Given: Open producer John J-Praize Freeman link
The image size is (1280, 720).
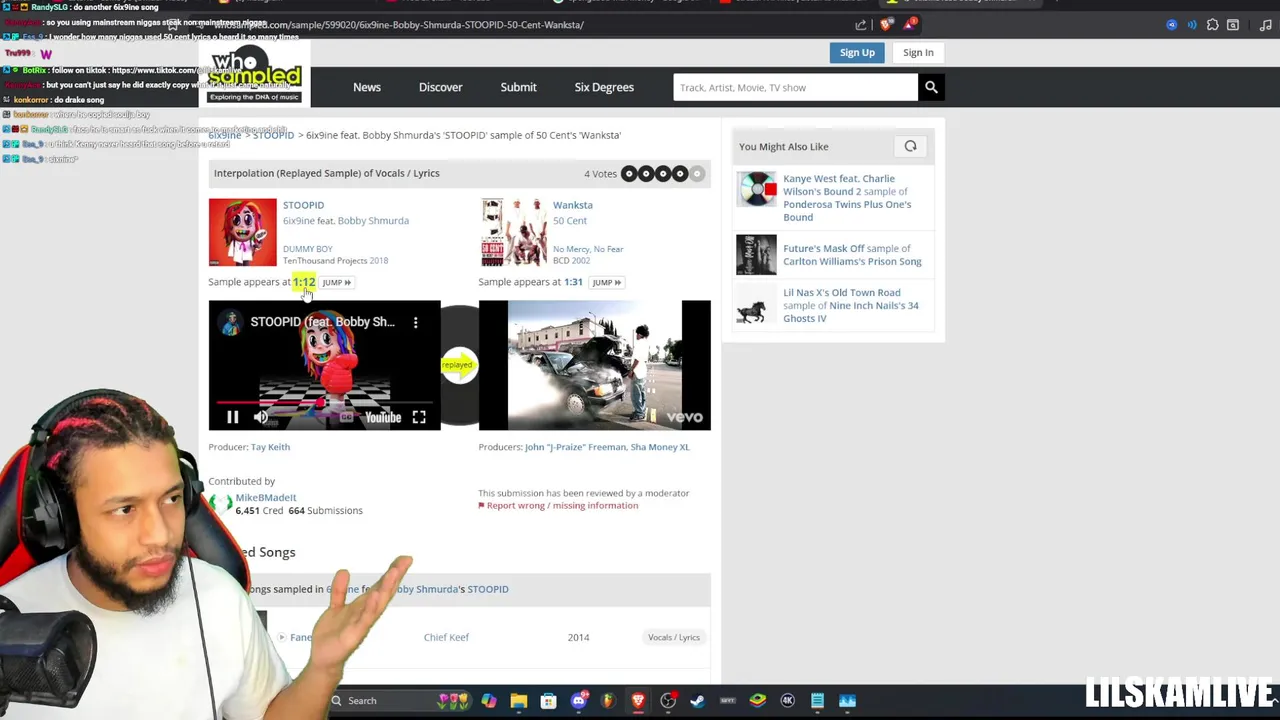Looking at the screenshot, I should point(575,447).
